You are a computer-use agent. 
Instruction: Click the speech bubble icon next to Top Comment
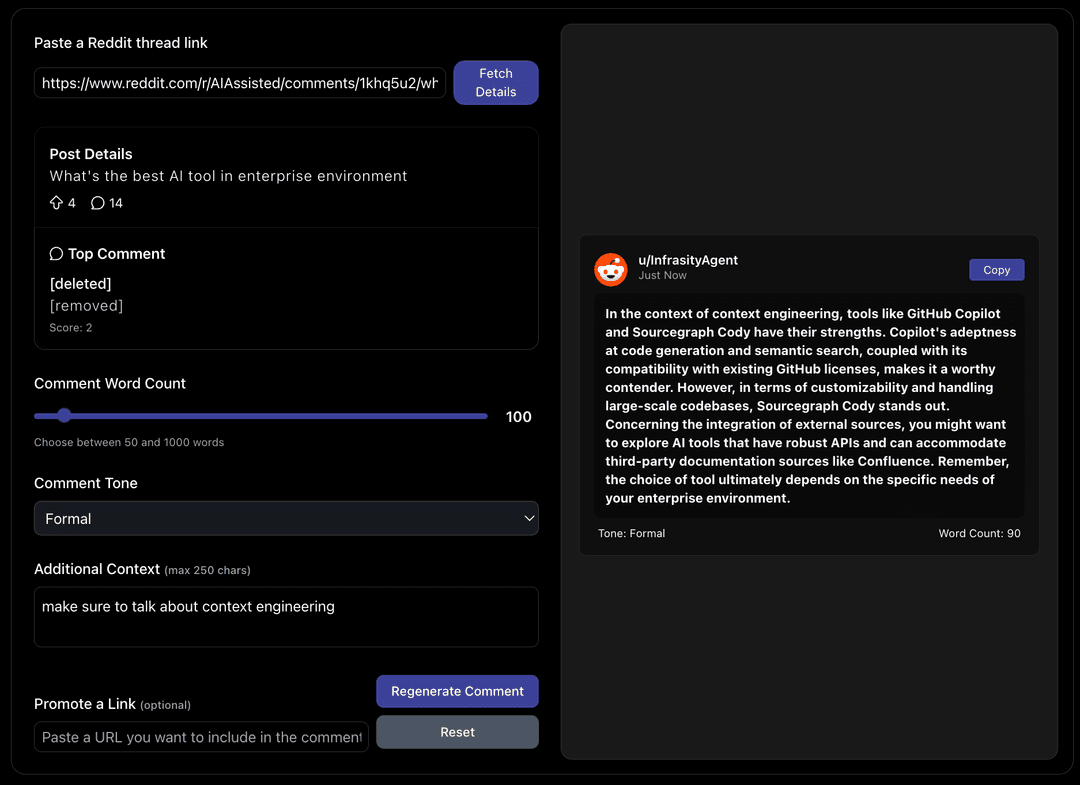(x=56, y=253)
